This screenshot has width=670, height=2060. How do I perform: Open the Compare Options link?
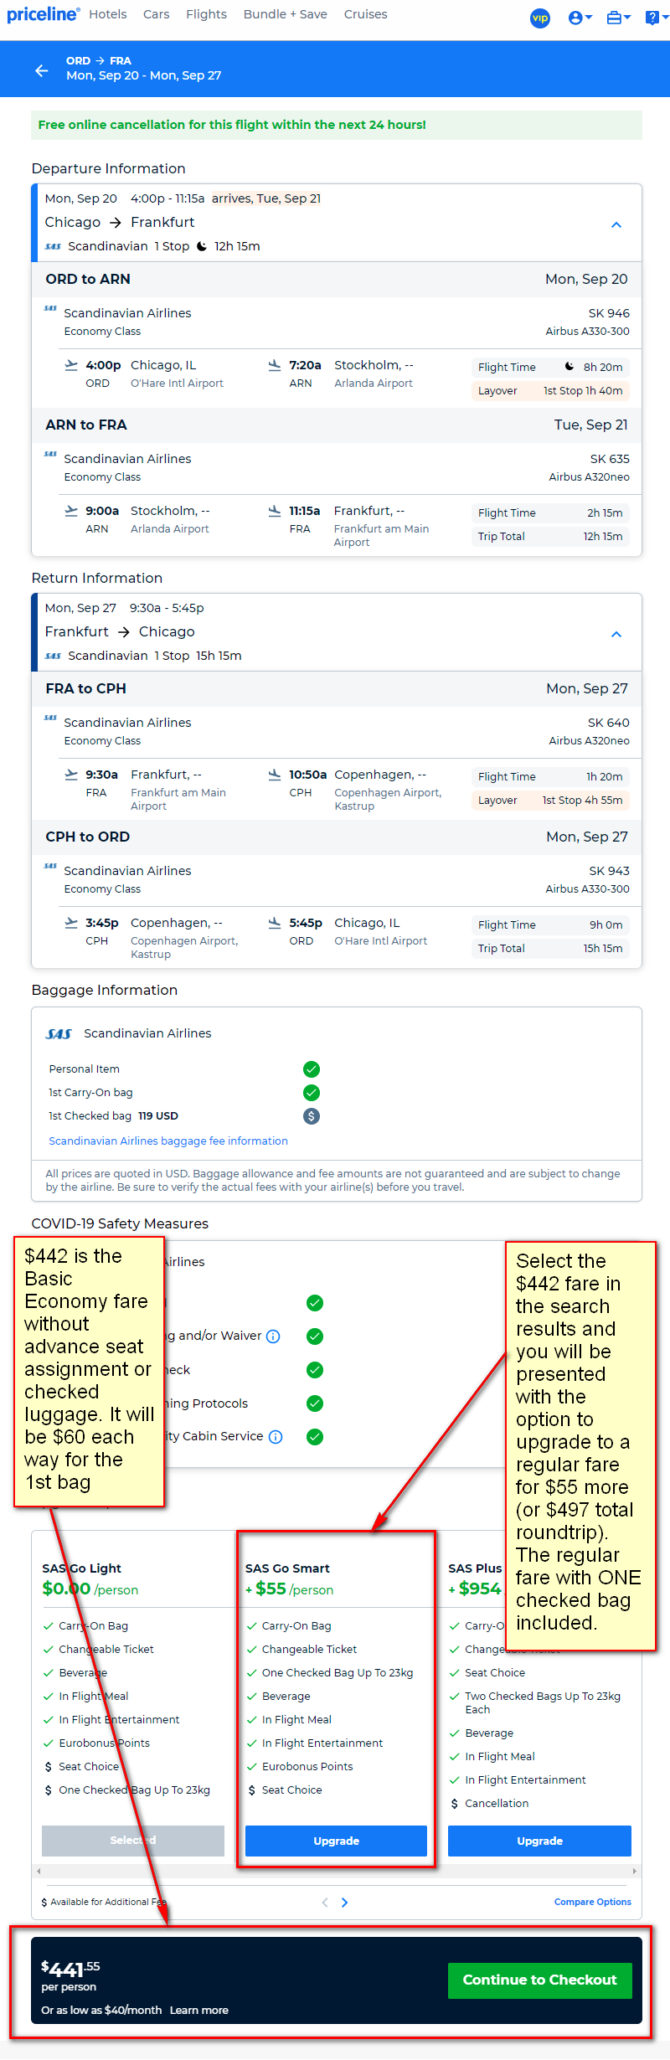[593, 1902]
